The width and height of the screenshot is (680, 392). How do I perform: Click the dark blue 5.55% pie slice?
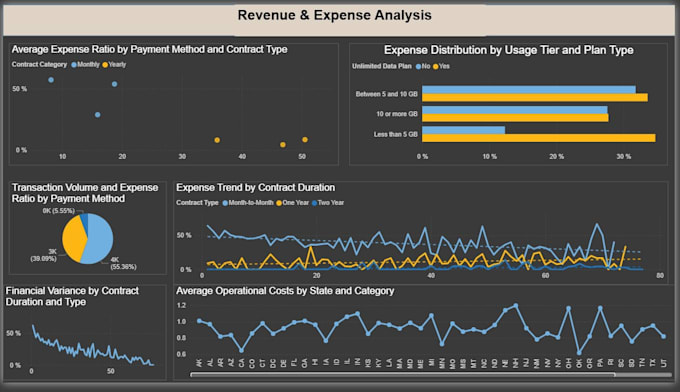coord(85,220)
